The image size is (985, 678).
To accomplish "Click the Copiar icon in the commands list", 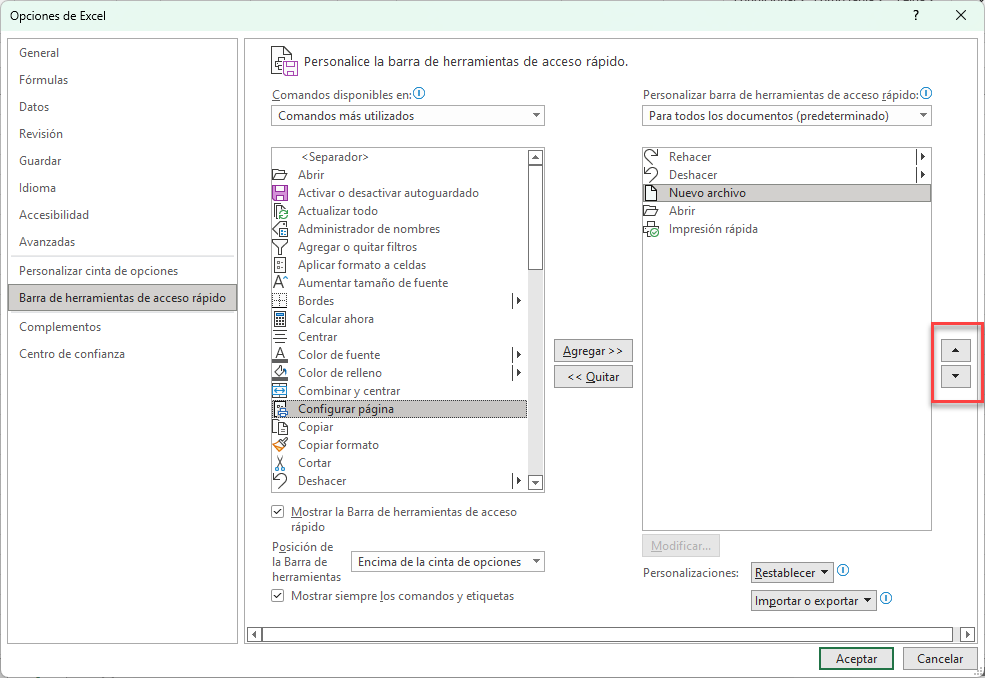I will tap(280, 427).
